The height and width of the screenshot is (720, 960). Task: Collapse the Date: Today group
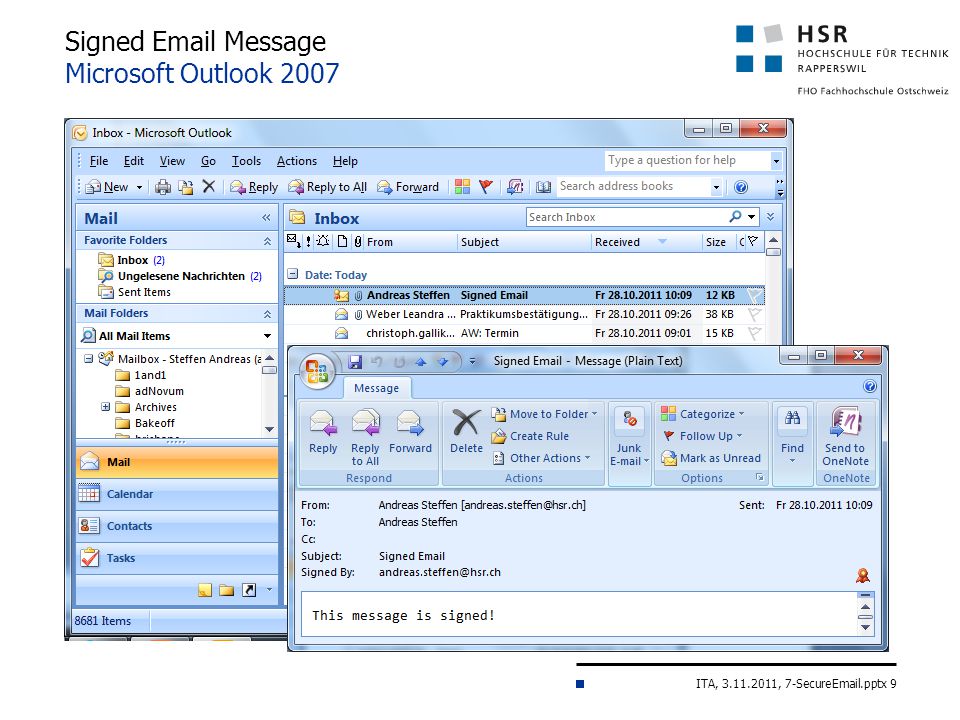click(x=293, y=274)
